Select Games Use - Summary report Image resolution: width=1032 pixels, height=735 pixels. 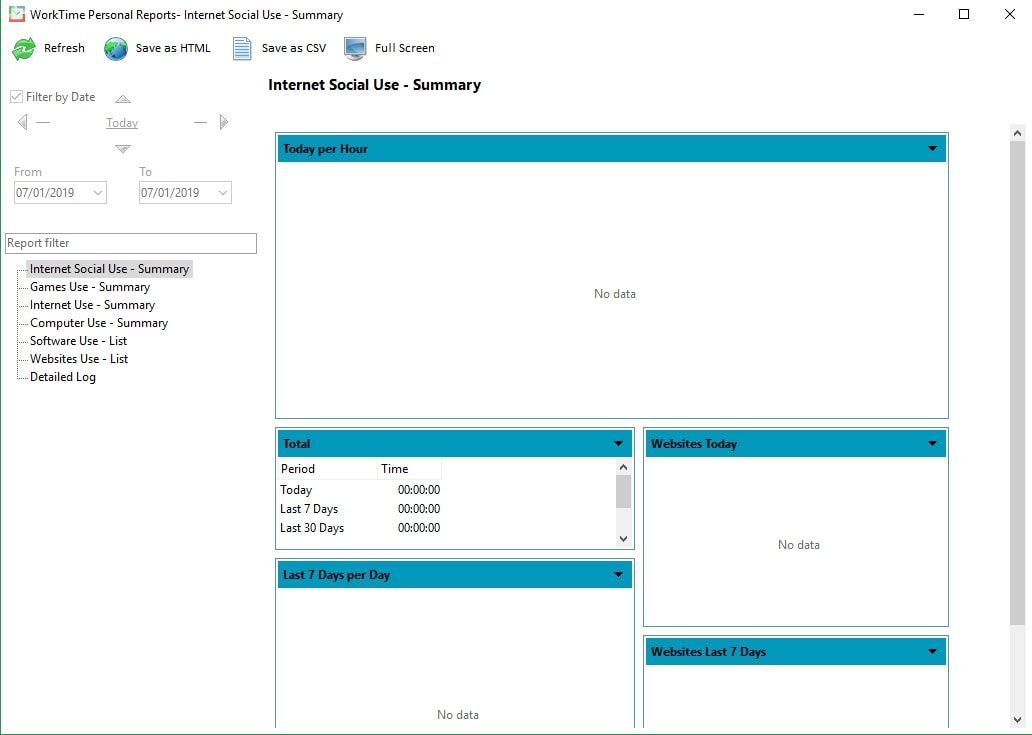click(89, 287)
